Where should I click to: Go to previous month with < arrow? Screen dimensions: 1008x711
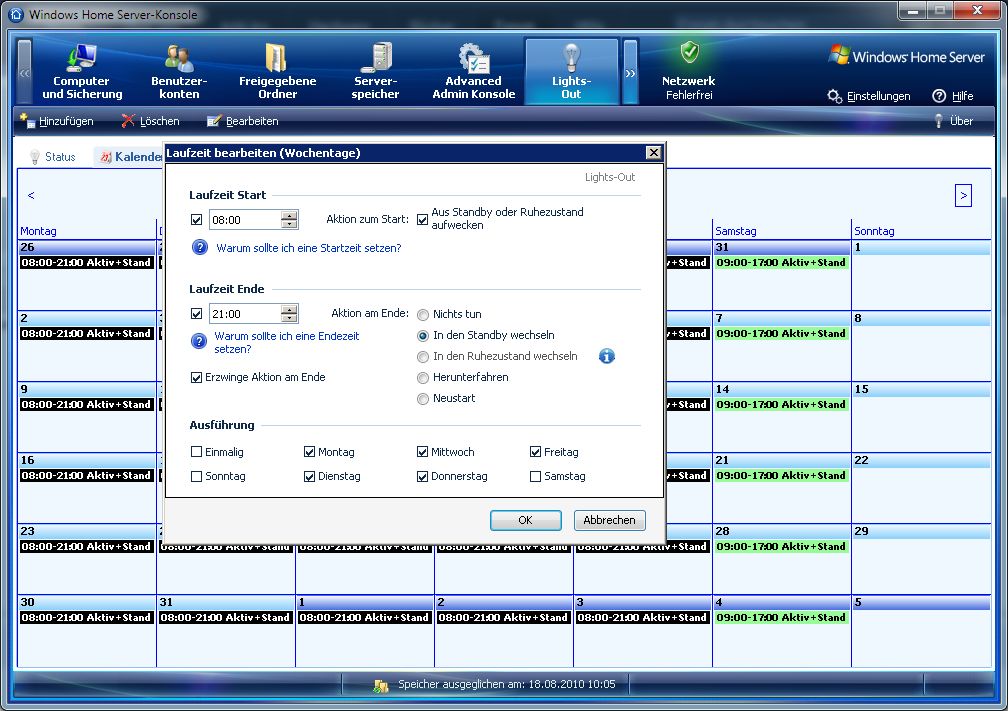[31, 196]
